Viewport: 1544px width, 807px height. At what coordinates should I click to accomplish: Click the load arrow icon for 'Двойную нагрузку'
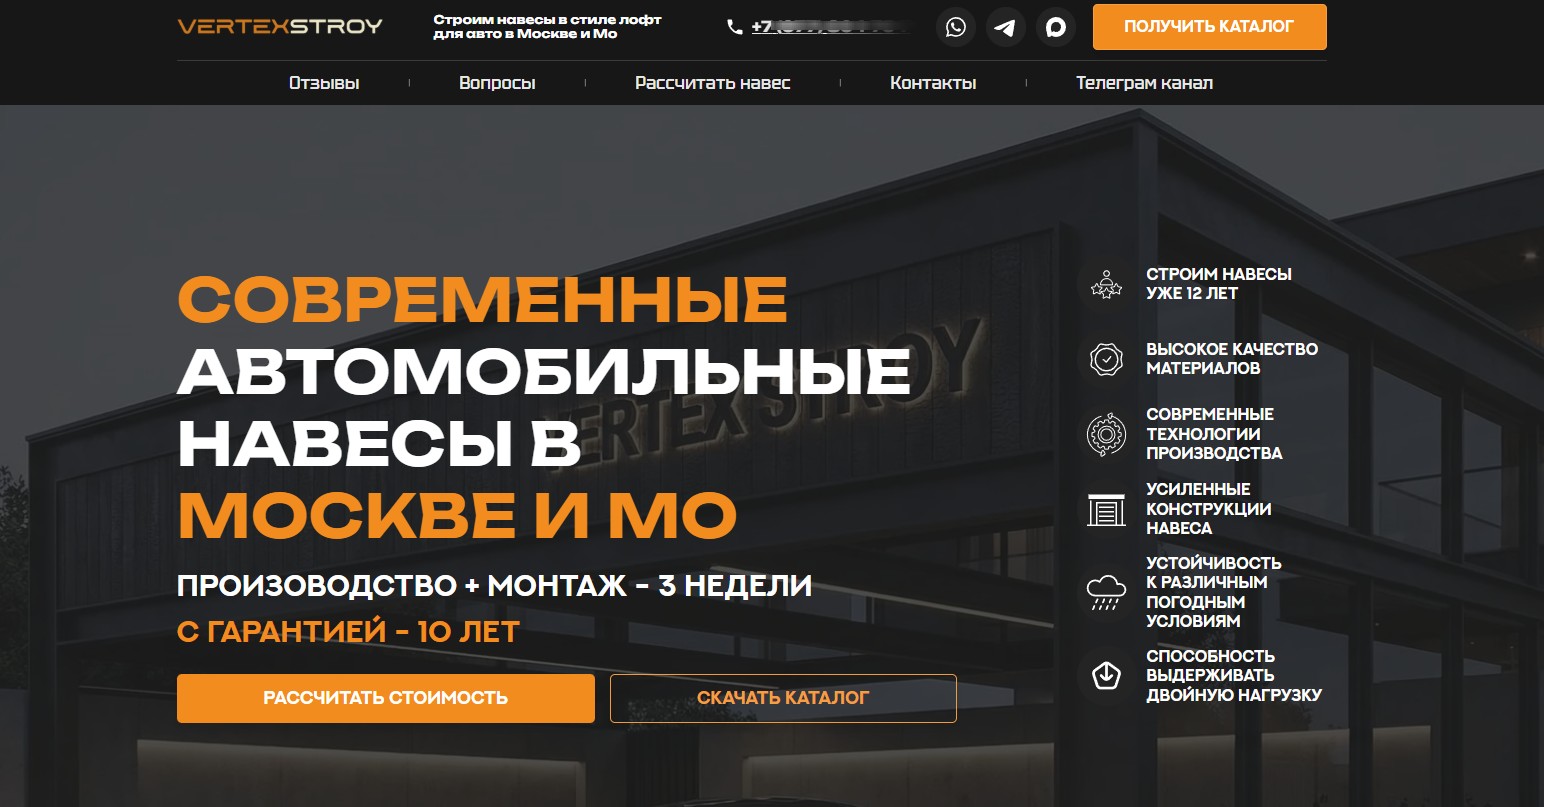pos(1106,676)
